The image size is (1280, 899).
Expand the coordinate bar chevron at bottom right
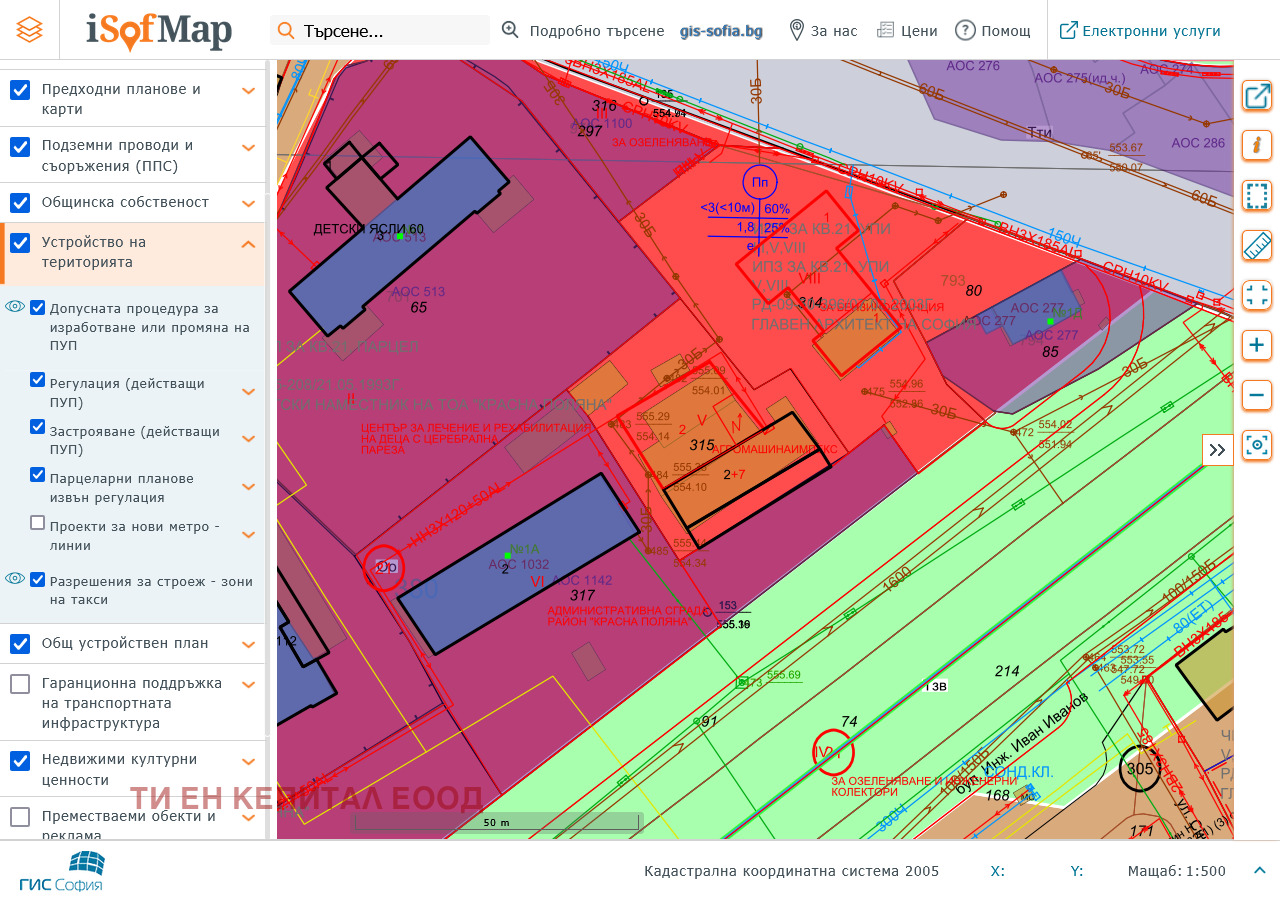[1260, 870]
